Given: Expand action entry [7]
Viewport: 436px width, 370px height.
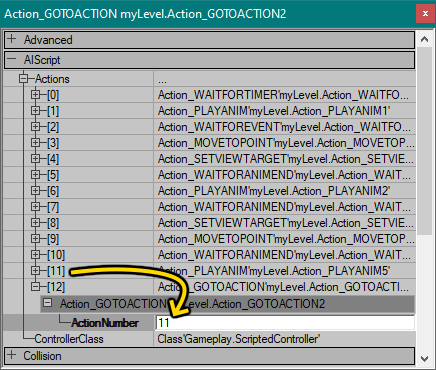Looking at the screenshot, I should 35,207.
